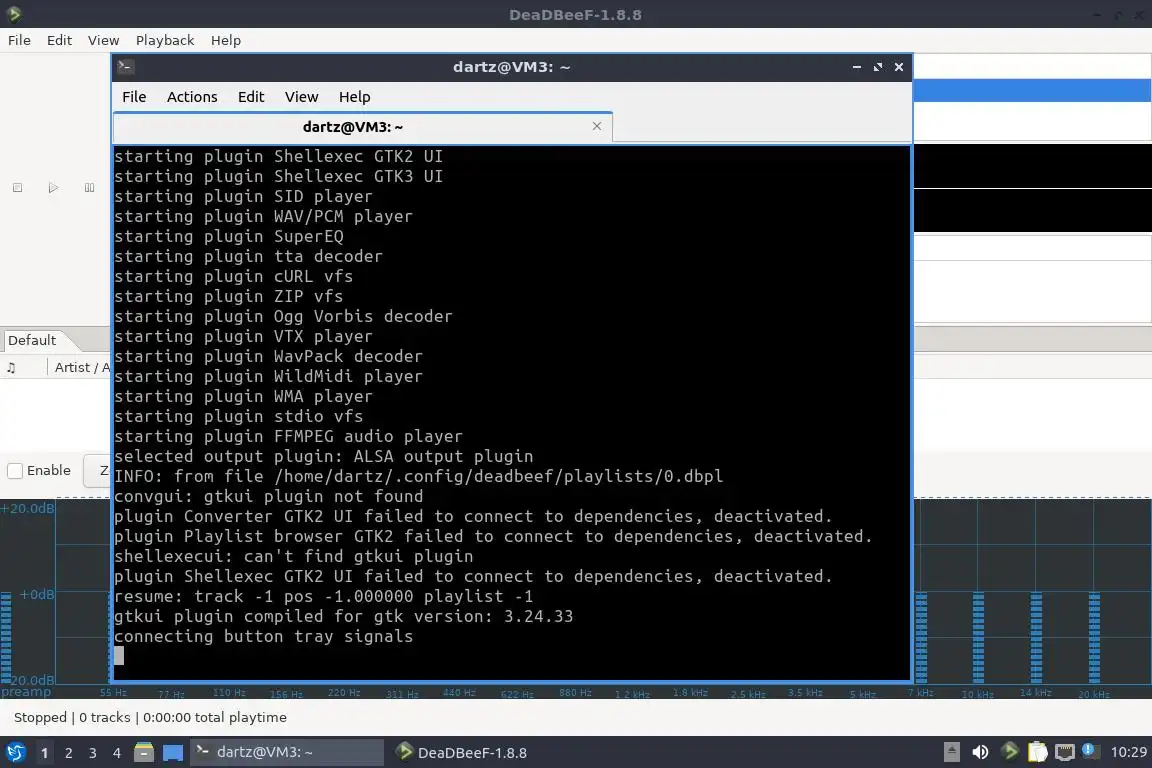The image size is (1152, 768).
Task: Click the music note playing column header
Action: click(11, 367)
